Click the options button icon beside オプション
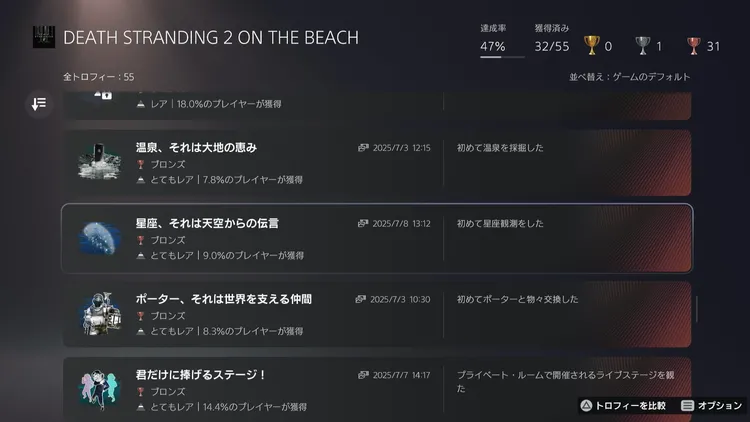 (687, 405)
